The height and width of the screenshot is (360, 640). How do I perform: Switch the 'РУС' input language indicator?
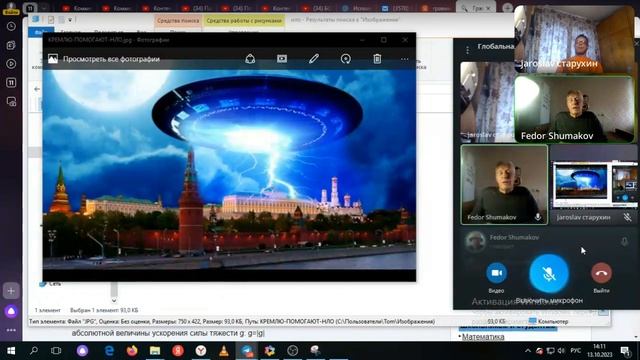[x=576, y=351]
